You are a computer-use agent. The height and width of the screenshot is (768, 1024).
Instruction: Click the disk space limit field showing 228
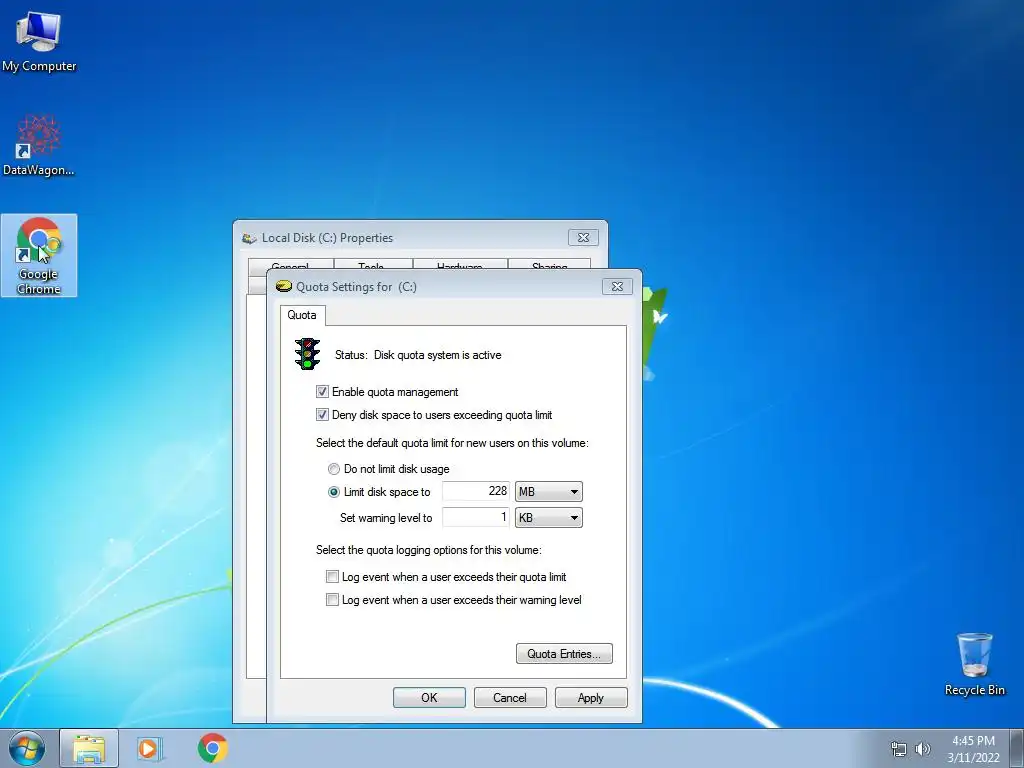(476, 491)
